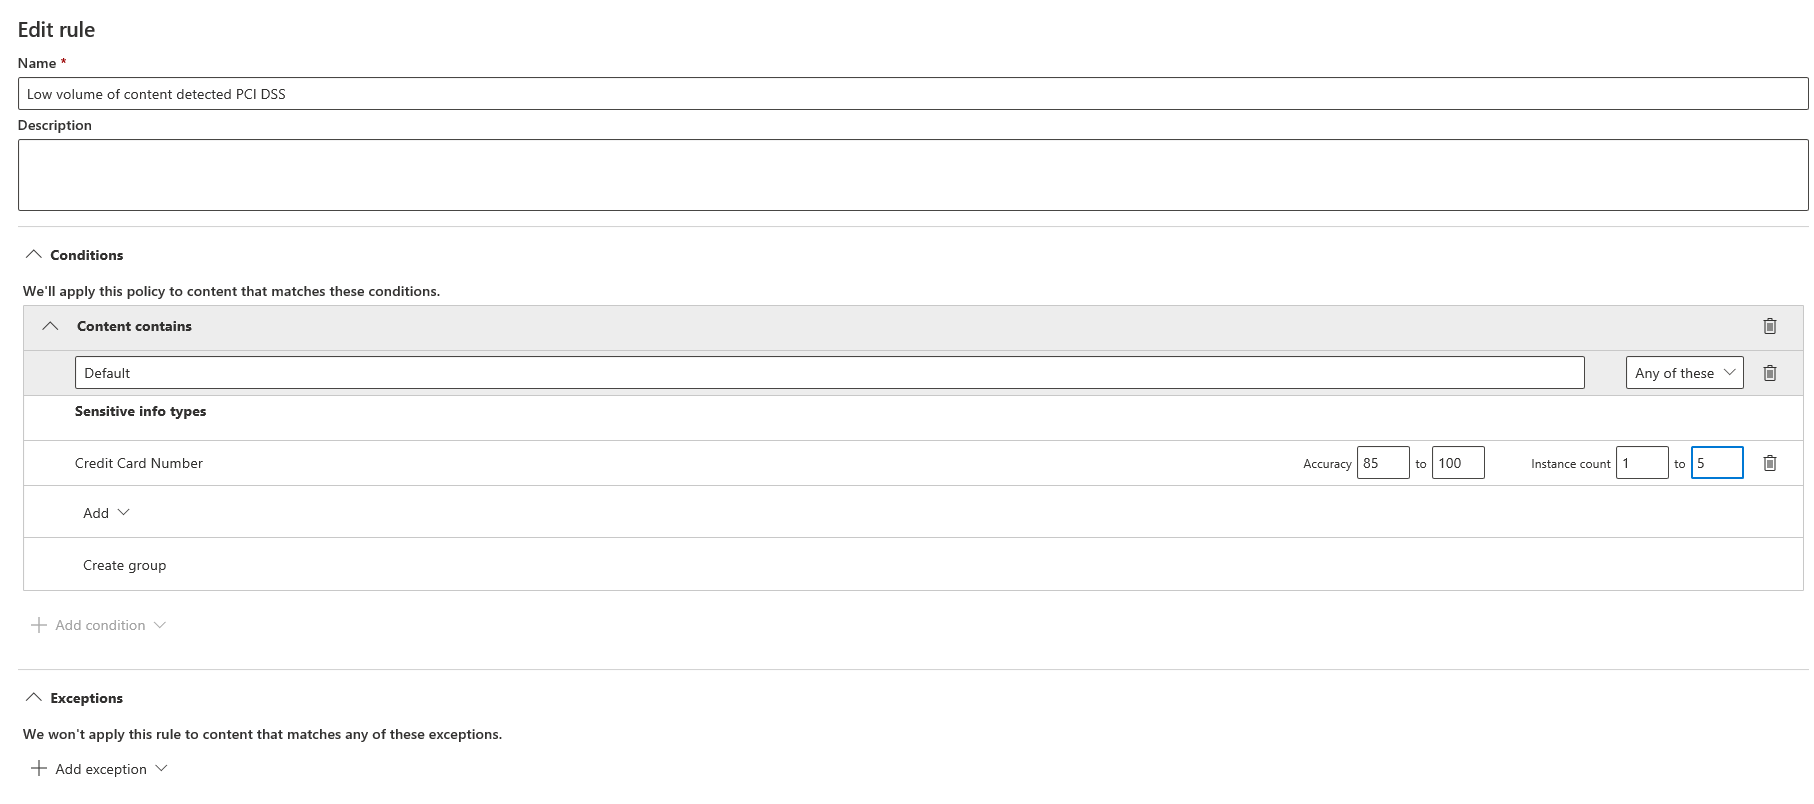Edit the Accuracy minimum value 85

pyautogui.click(x=1382, y=463)
